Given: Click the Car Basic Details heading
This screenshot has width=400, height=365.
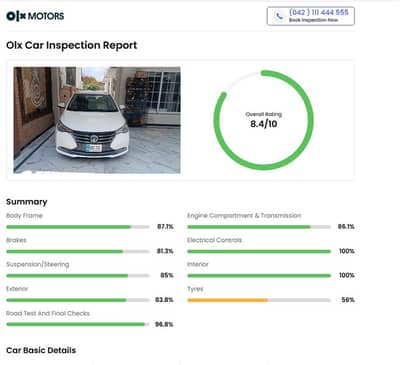Looking at the screenshot, I should 41,350.
